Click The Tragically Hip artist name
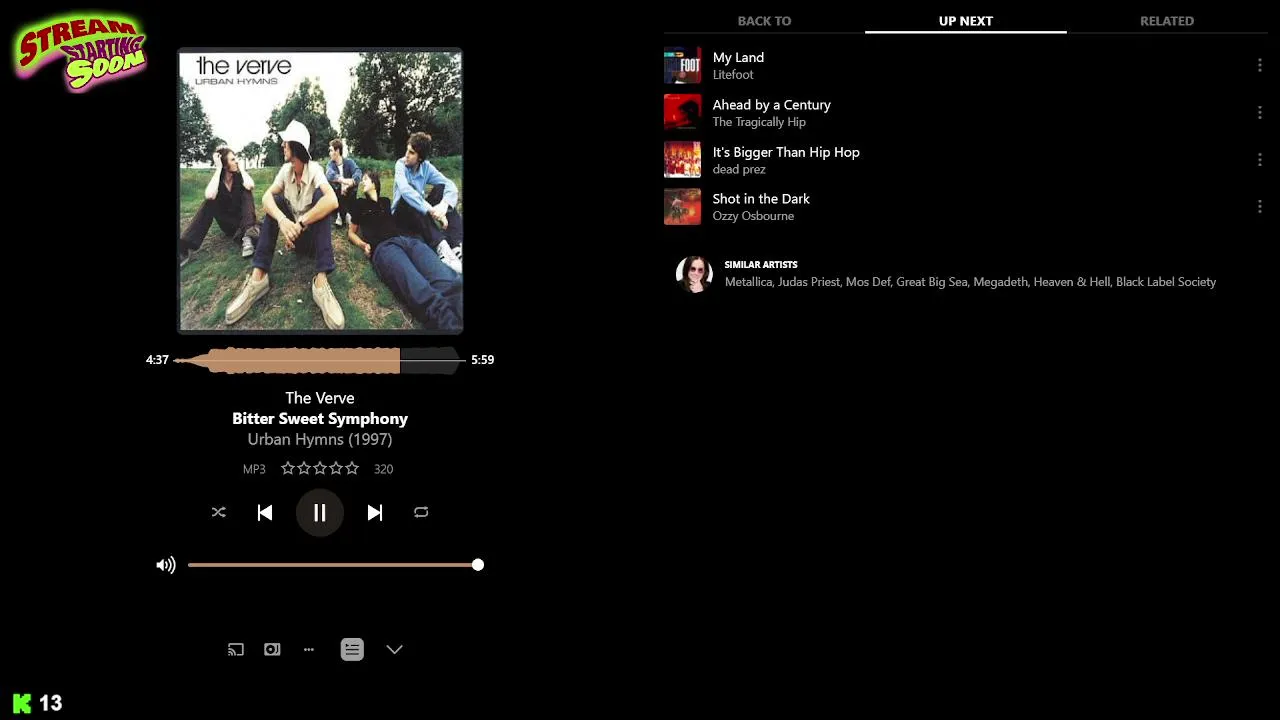1280x720 pixels. click(759, 122)
